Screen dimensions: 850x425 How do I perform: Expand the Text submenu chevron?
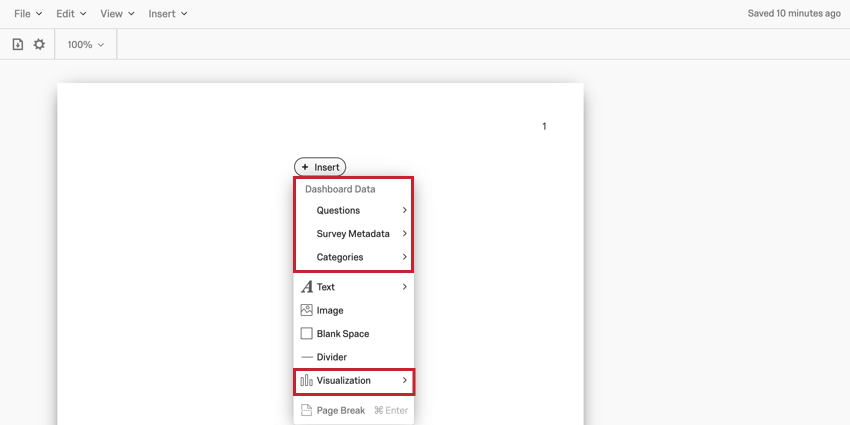[404, 287]
